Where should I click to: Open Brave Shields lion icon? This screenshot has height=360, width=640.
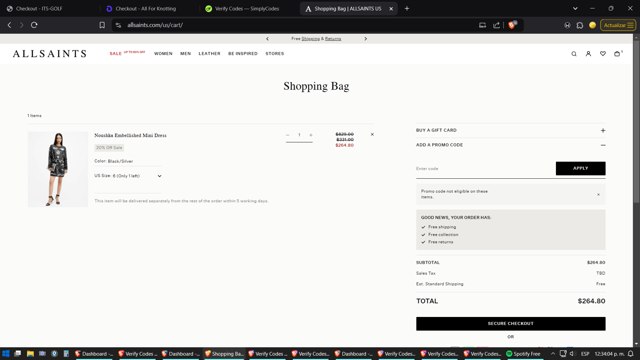tap(512, 25)
